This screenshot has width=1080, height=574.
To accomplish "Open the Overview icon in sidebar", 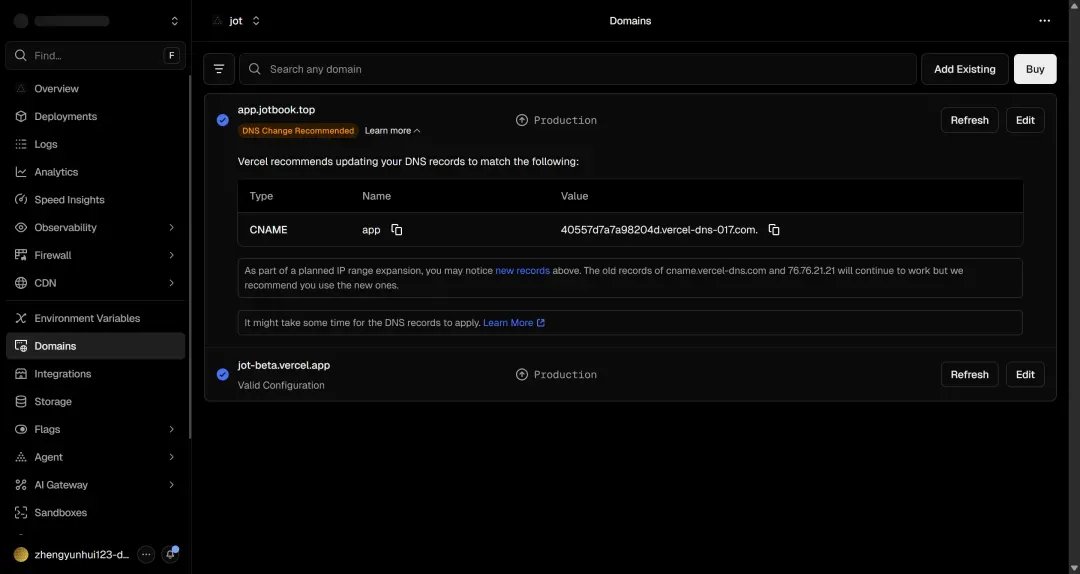I will 21,89.
